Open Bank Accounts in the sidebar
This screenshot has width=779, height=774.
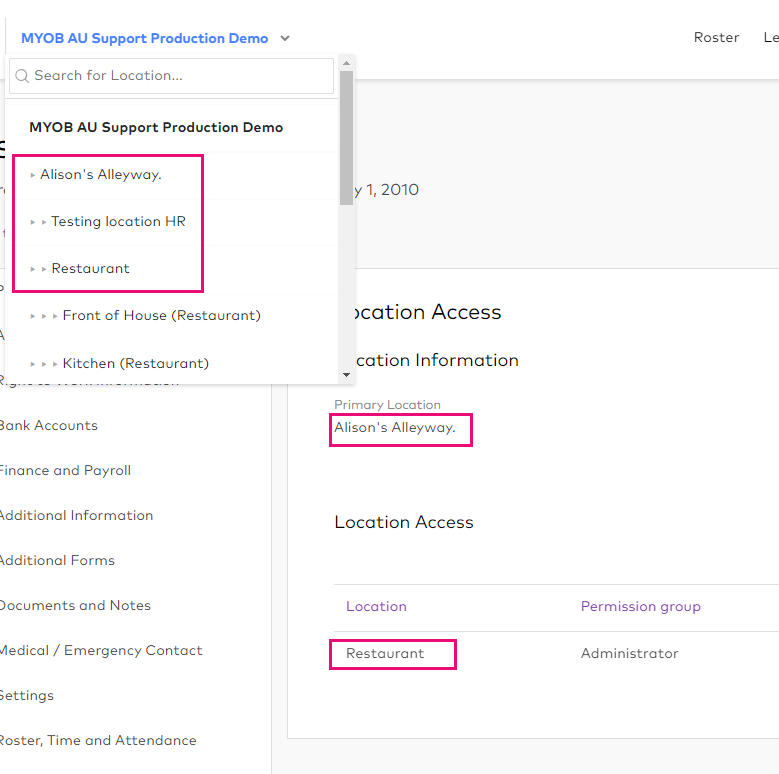(x=48, y=426)
